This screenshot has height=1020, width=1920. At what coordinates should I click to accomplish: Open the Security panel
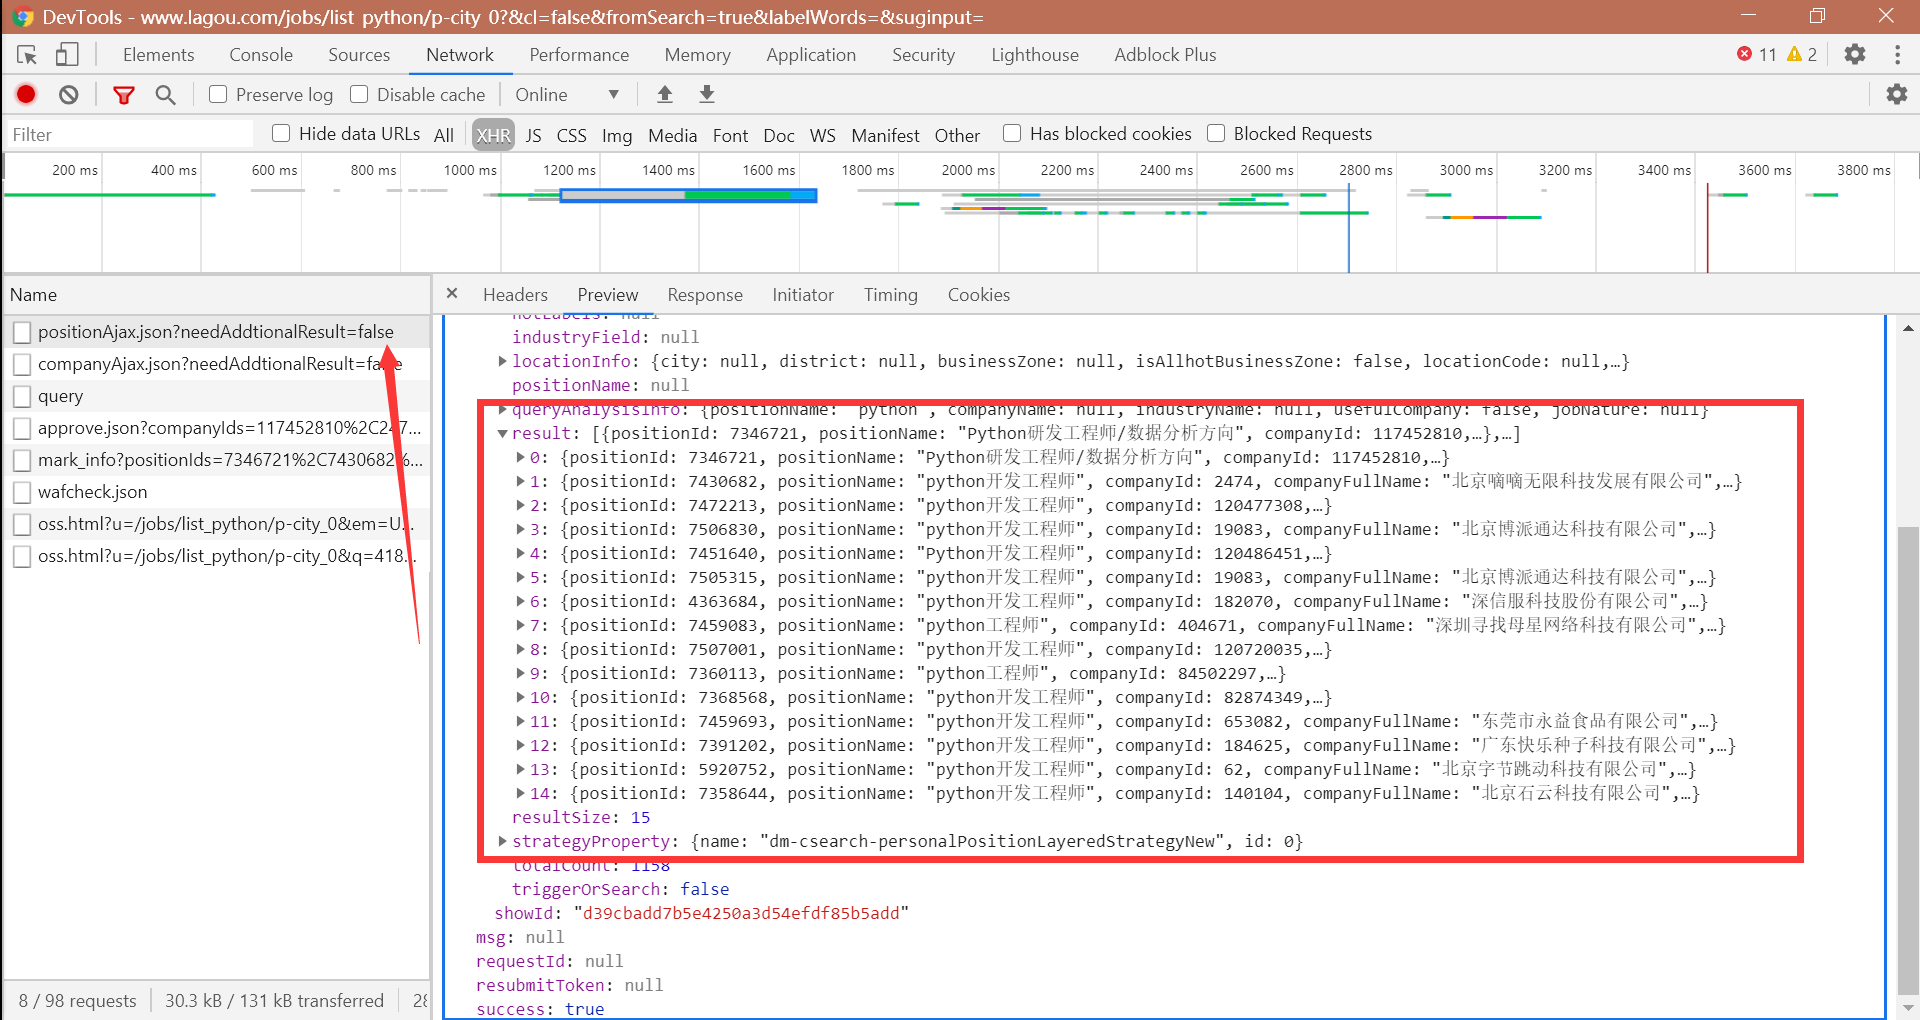pos(923,55)
